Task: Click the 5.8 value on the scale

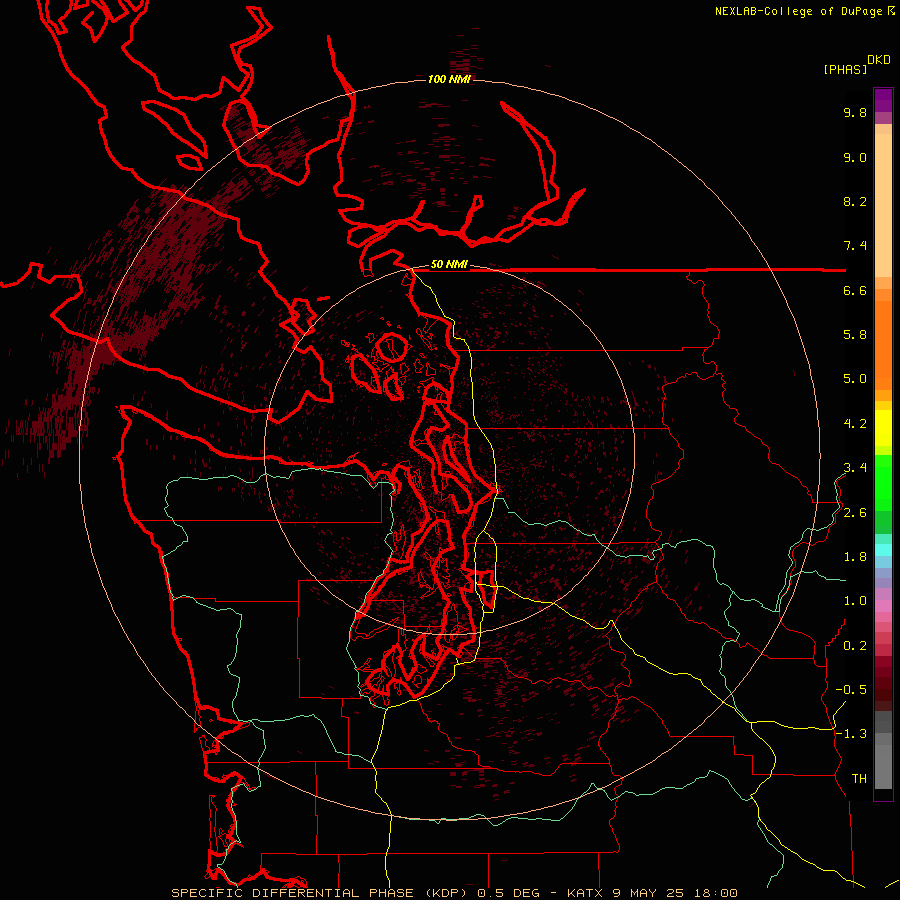Action: (x=855, y=335)
